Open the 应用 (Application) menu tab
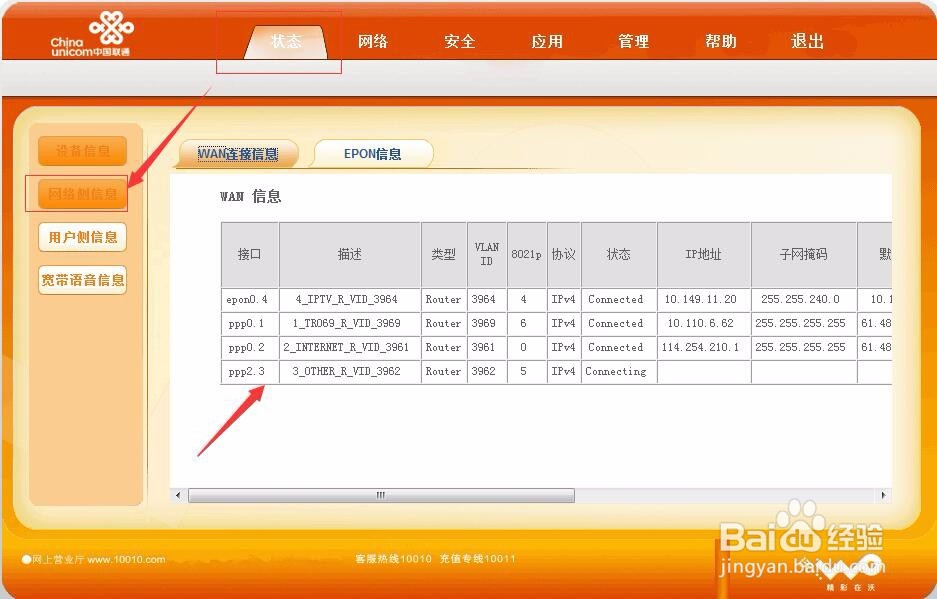Image resolution: width=937 pixels, height=599 pixels. (547, 41)
